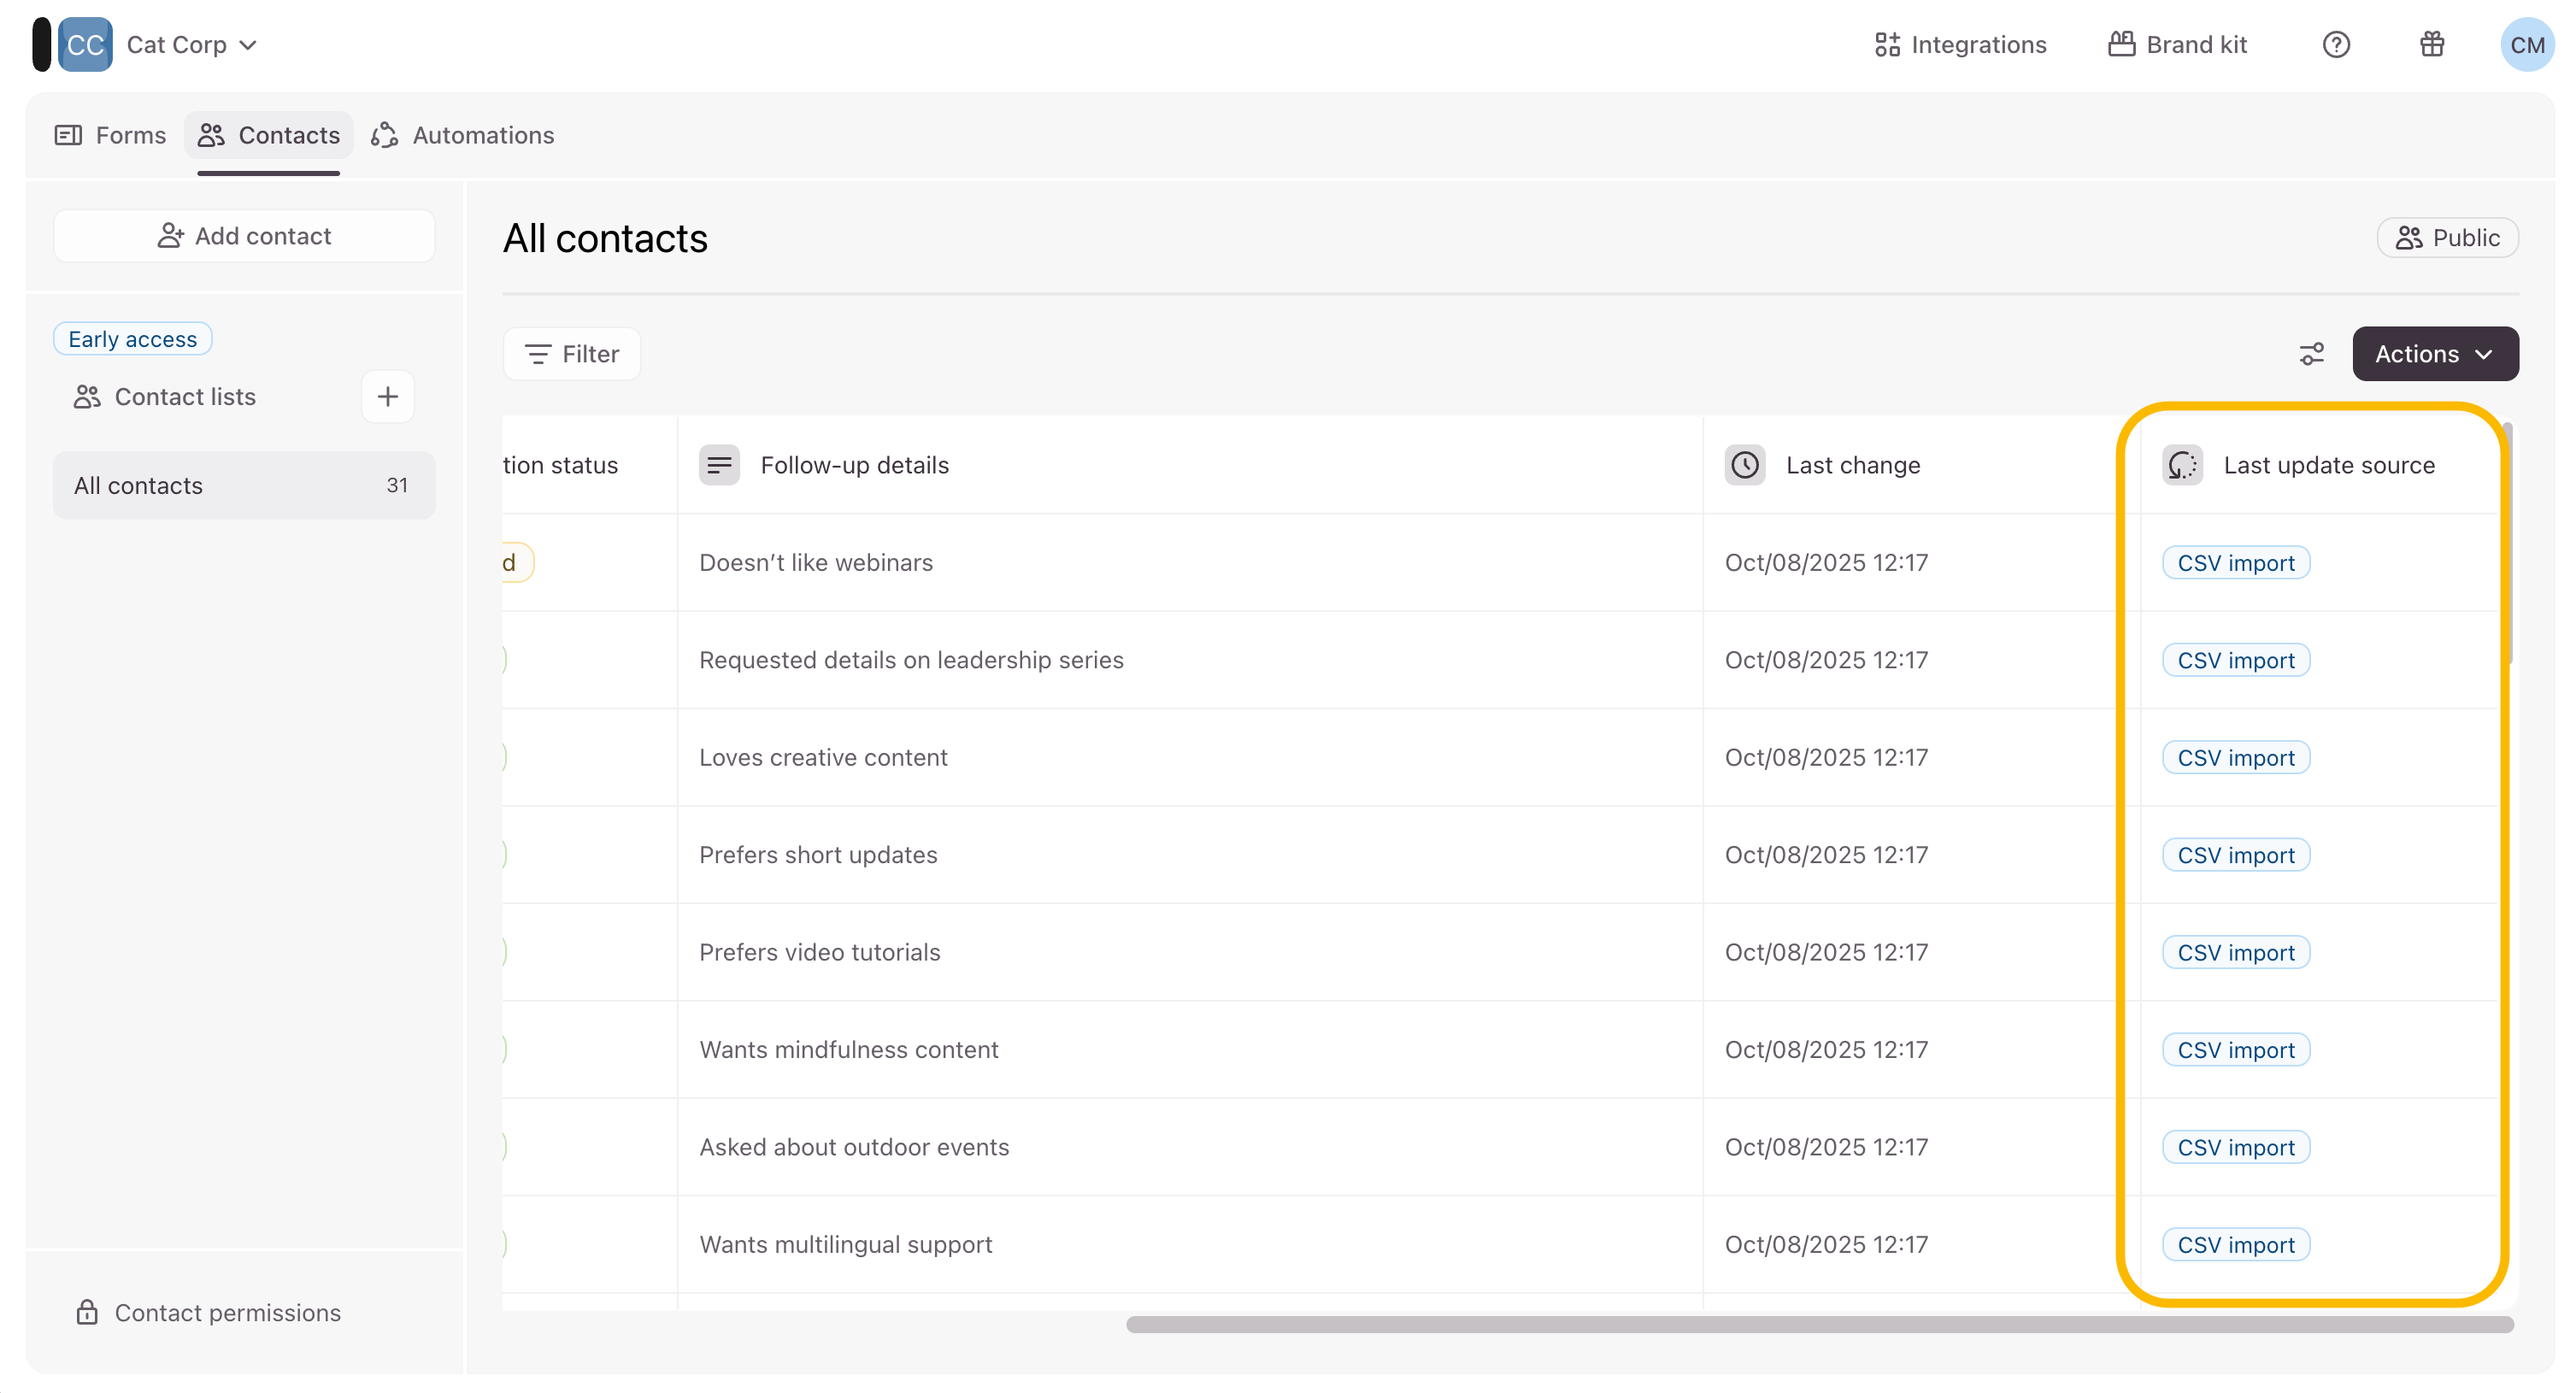Toggle the Public visibility badge
Screen dimensions: 2576x1393
click(2447, 238)
